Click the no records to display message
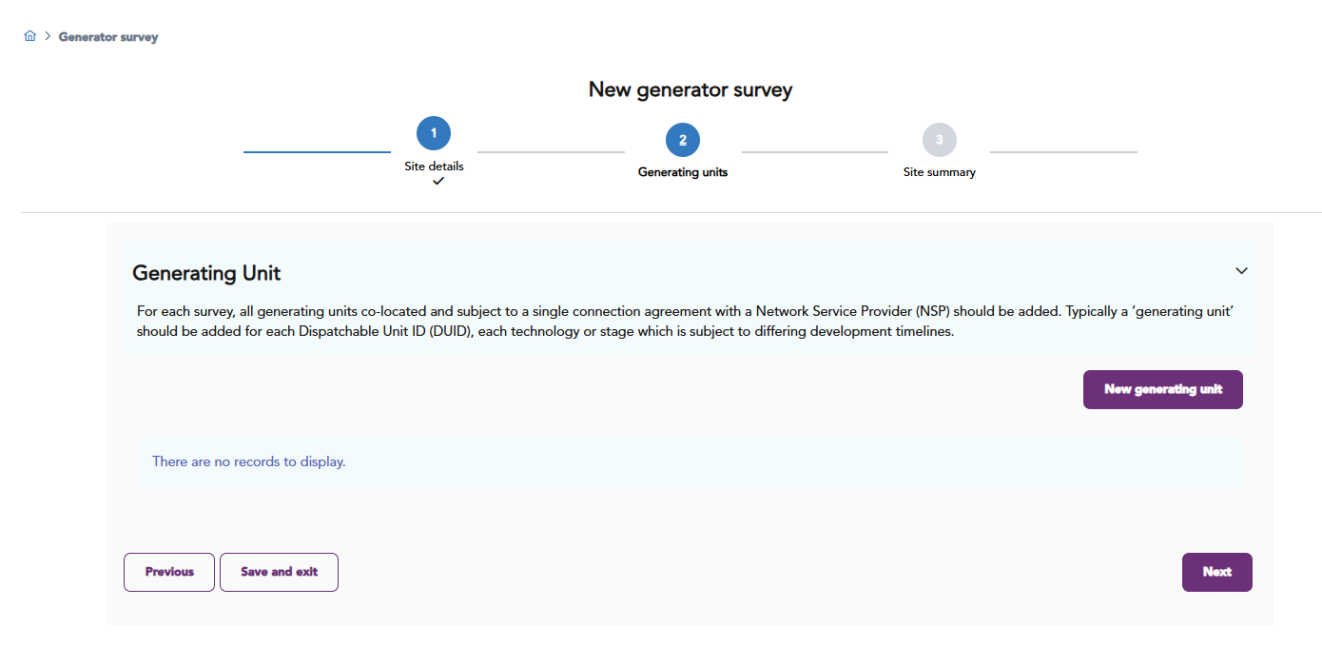The height and width of the screenshot is (647, 1322). click(249, 462)
